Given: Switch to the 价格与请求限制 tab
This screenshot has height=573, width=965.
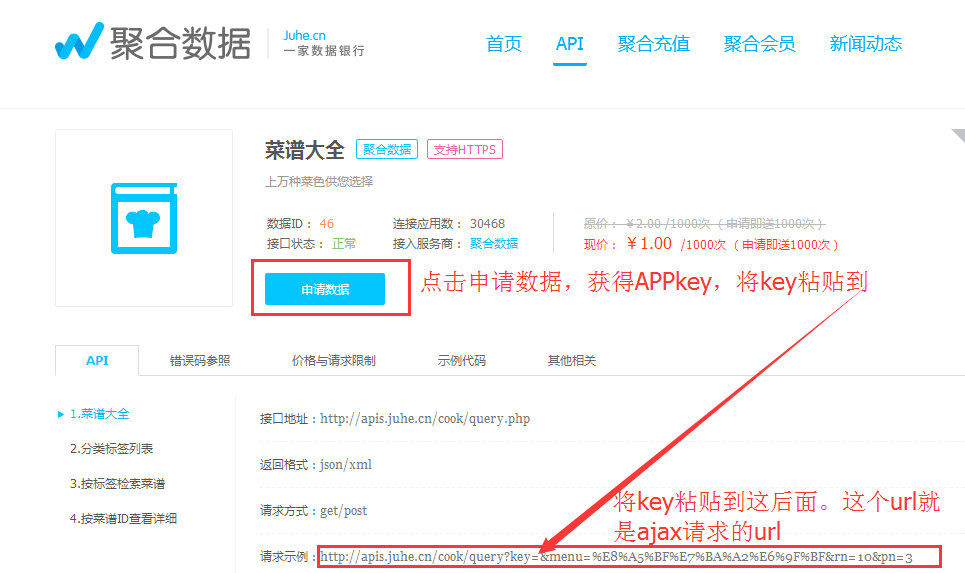Looking at the screenshot, I should [334, 361].
